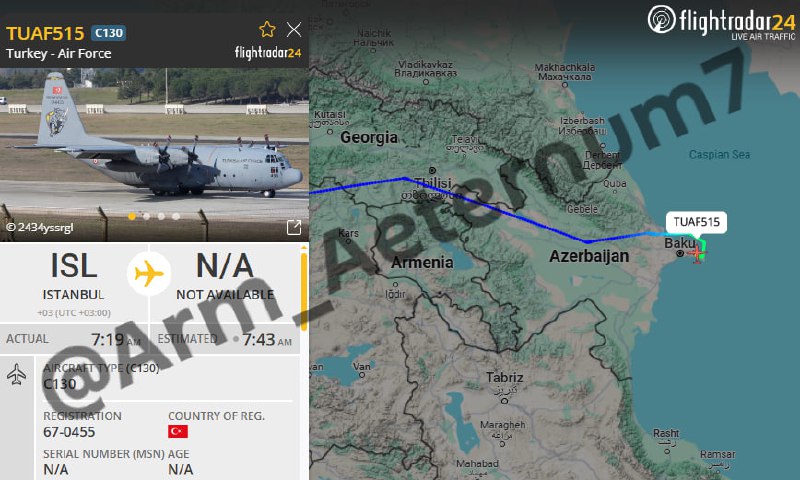This screenshot has height=480, width=800.
Task: Click the red aircraft marker near Baku
Action: pos(696,253)
